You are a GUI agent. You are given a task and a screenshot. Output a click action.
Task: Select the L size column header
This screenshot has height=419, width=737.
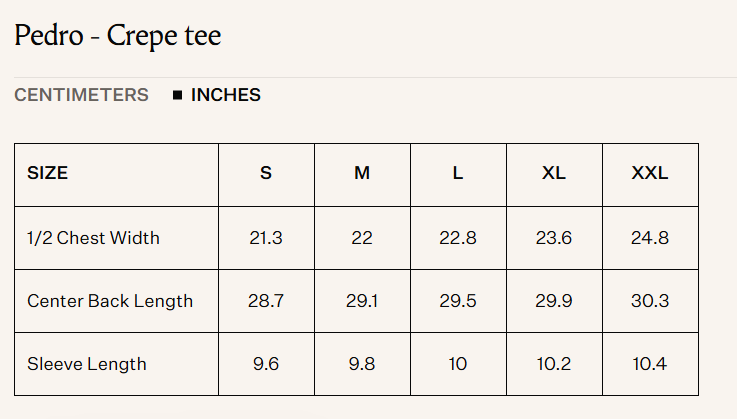(458, 173)
